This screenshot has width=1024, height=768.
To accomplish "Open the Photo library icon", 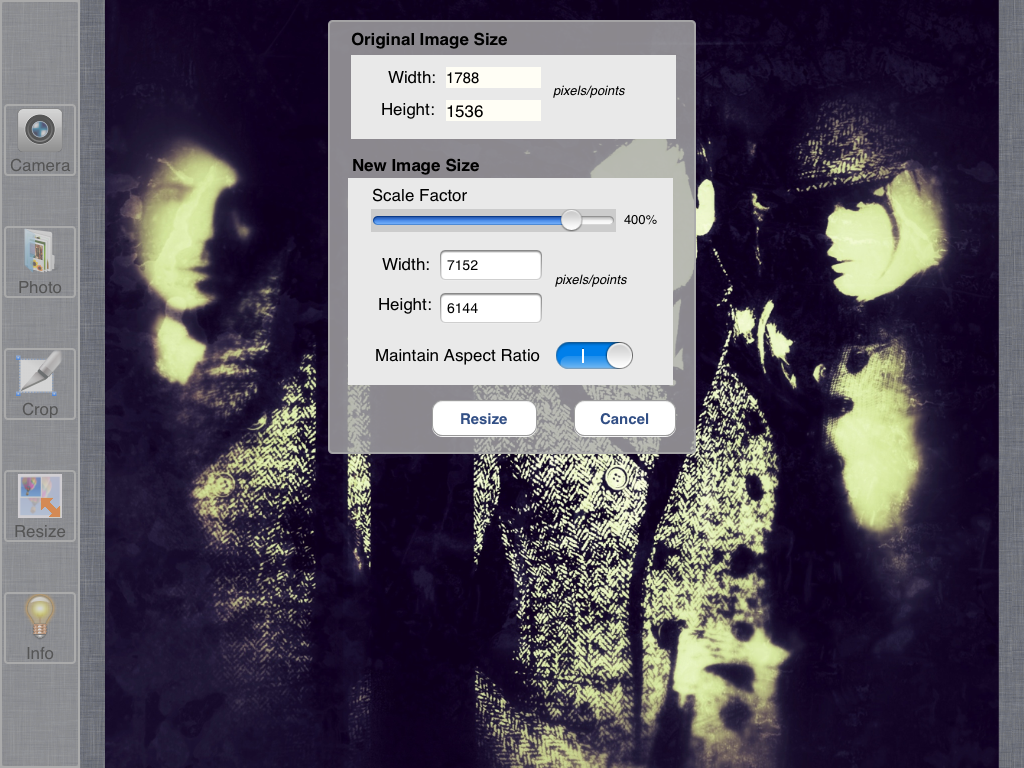I will (x=40, y=262).
